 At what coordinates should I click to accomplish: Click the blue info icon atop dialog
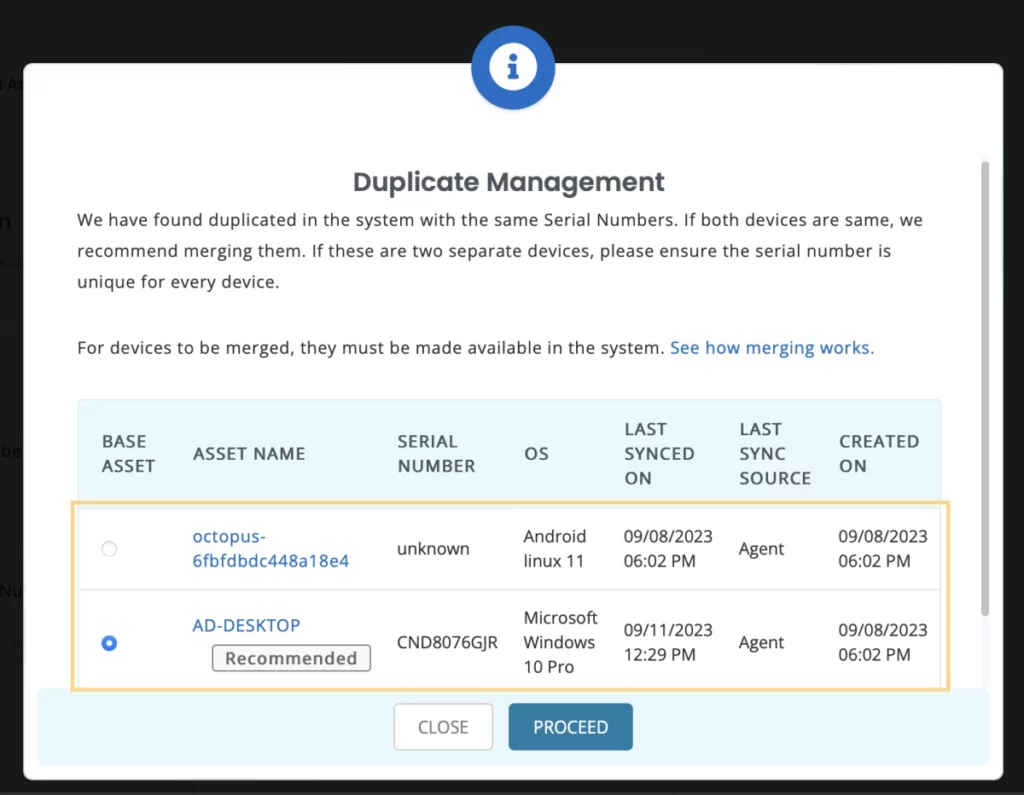(512, 66)
